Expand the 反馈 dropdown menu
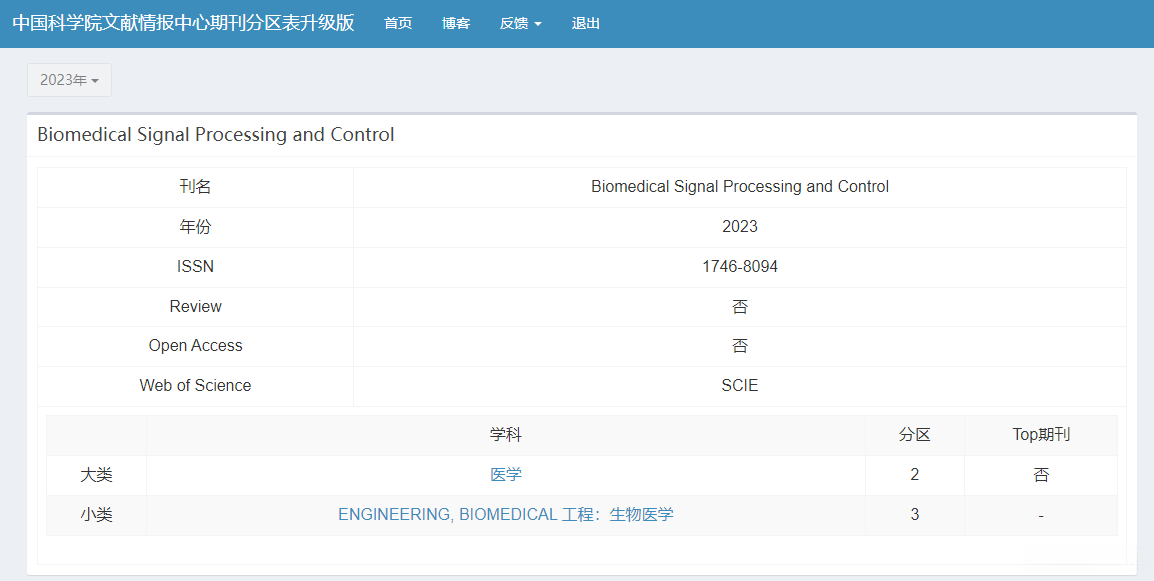This screenshot has width=1154, height=581. (x=520, y=24)
